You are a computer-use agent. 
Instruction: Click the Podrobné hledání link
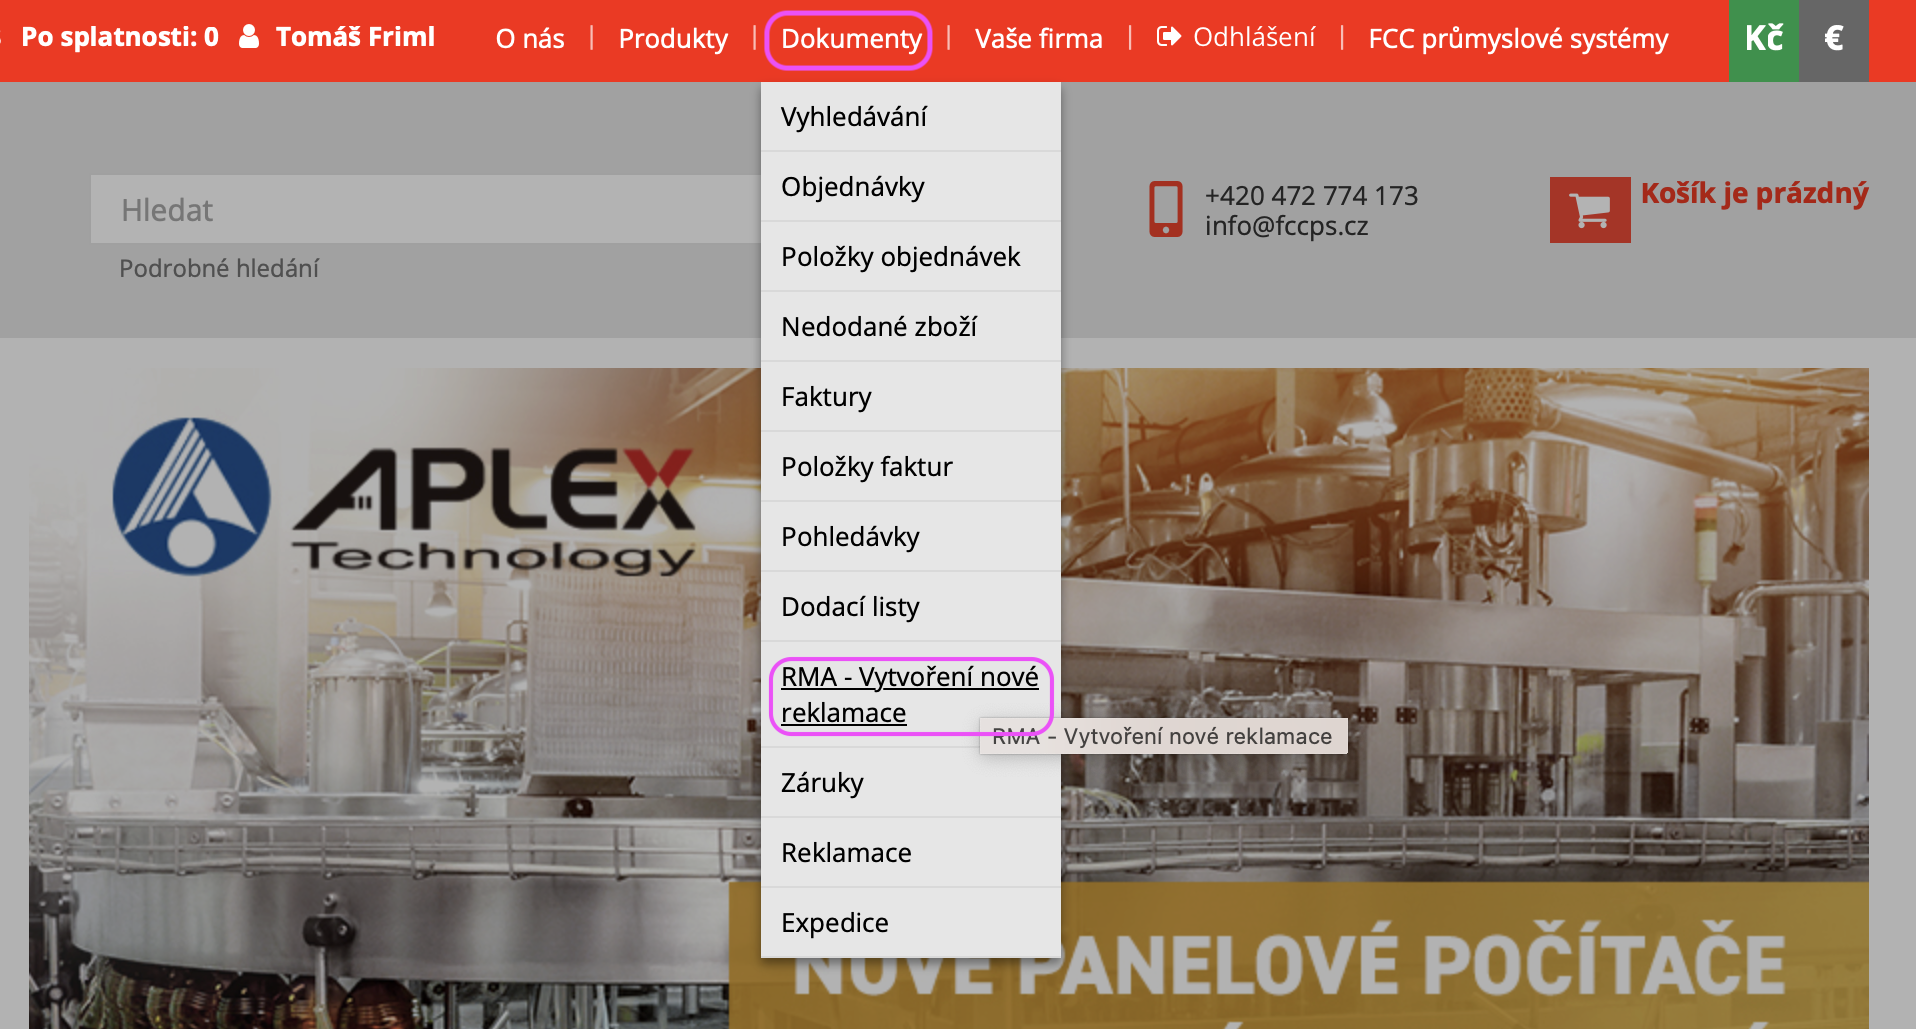(219, 268)
